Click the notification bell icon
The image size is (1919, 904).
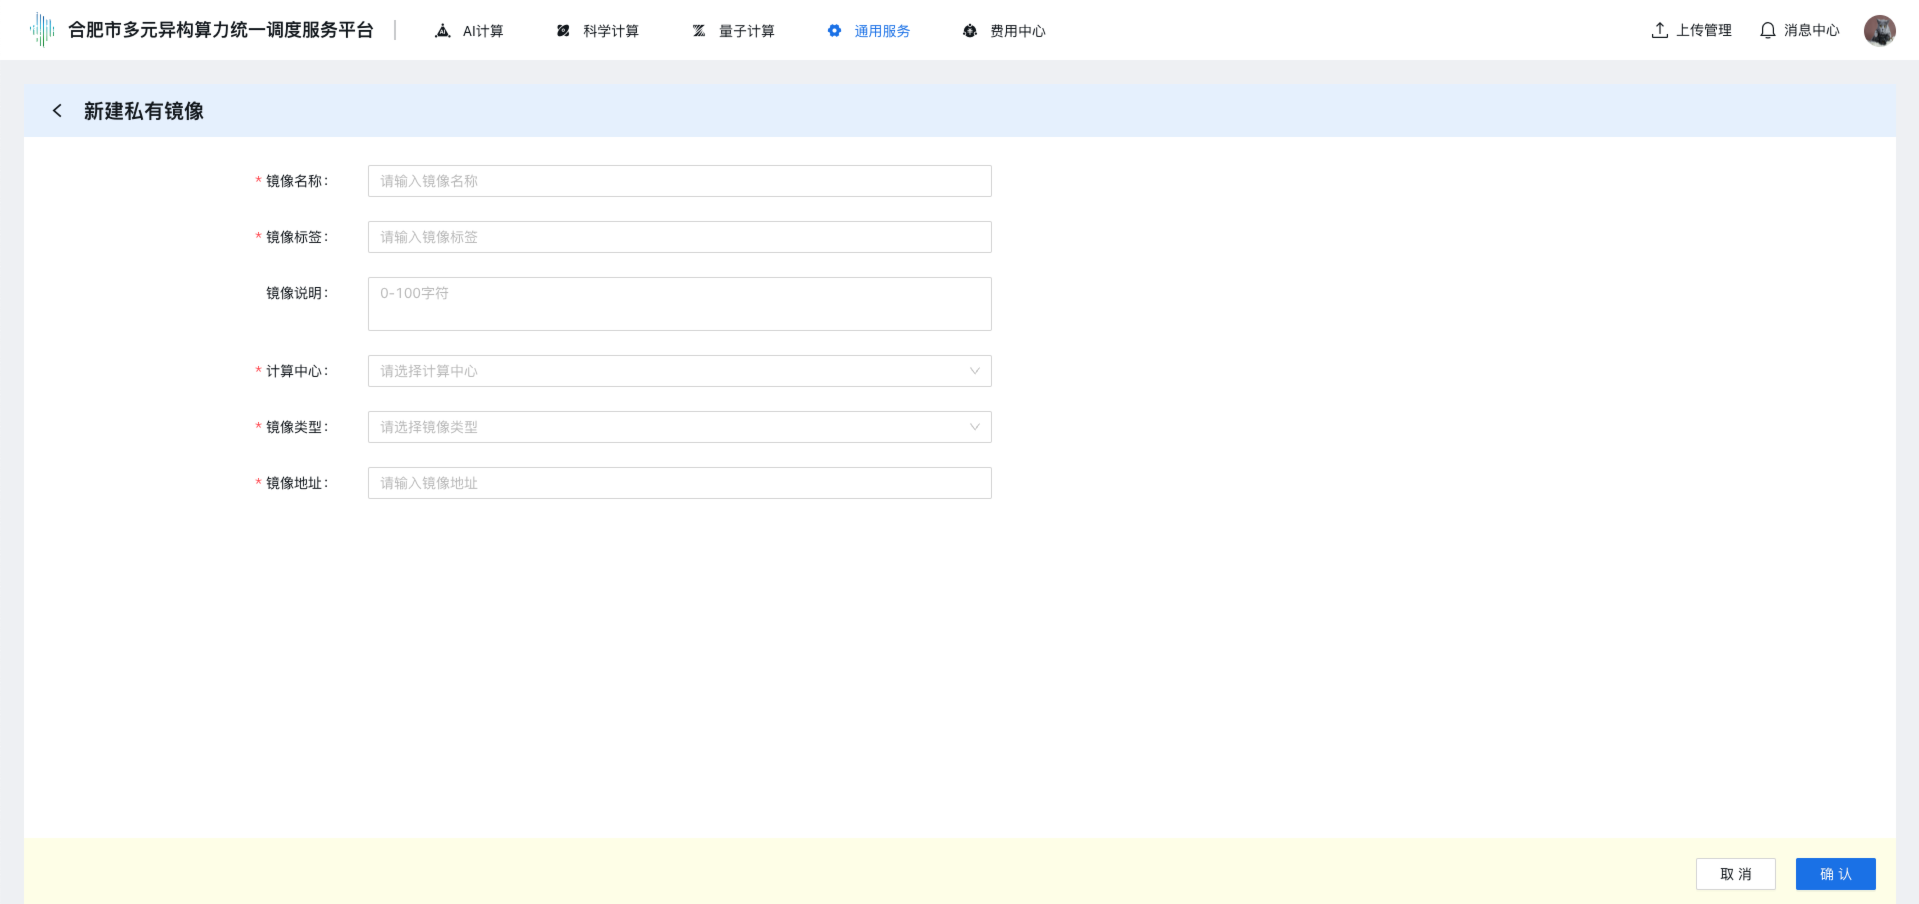1768,30
